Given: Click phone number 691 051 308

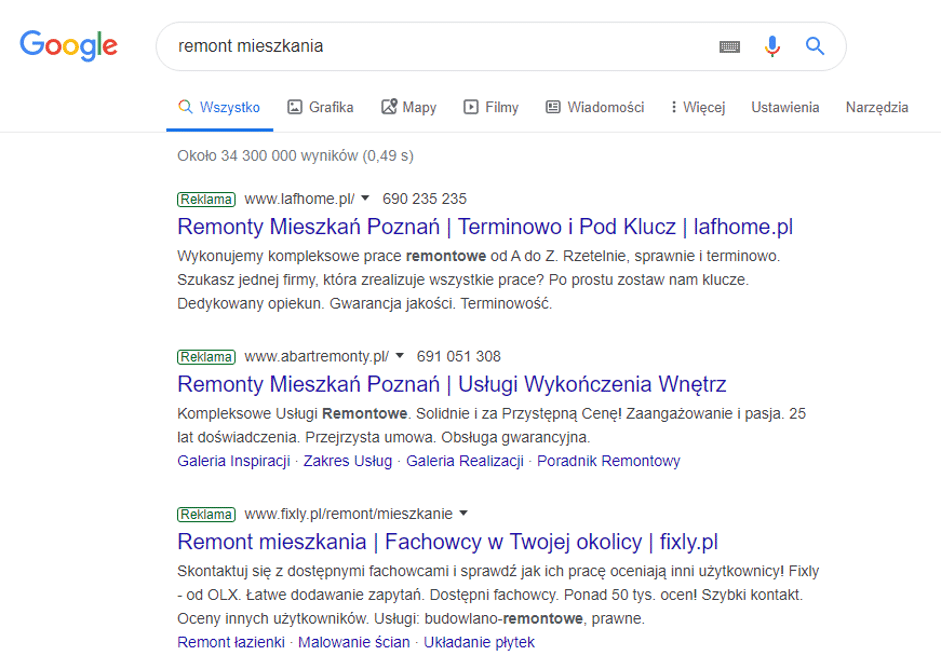Looking at the screenshot, I should (458, 356).
